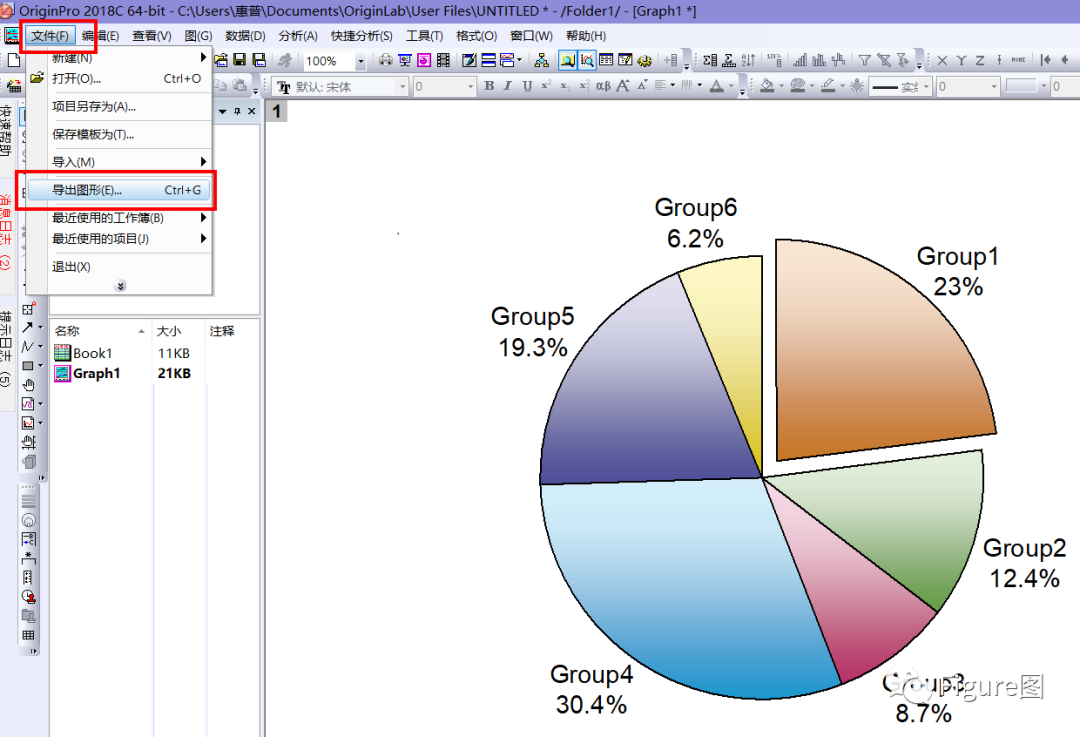
Task: Choose 保存模板为(T)... menu entry
Action: [118, 134]
